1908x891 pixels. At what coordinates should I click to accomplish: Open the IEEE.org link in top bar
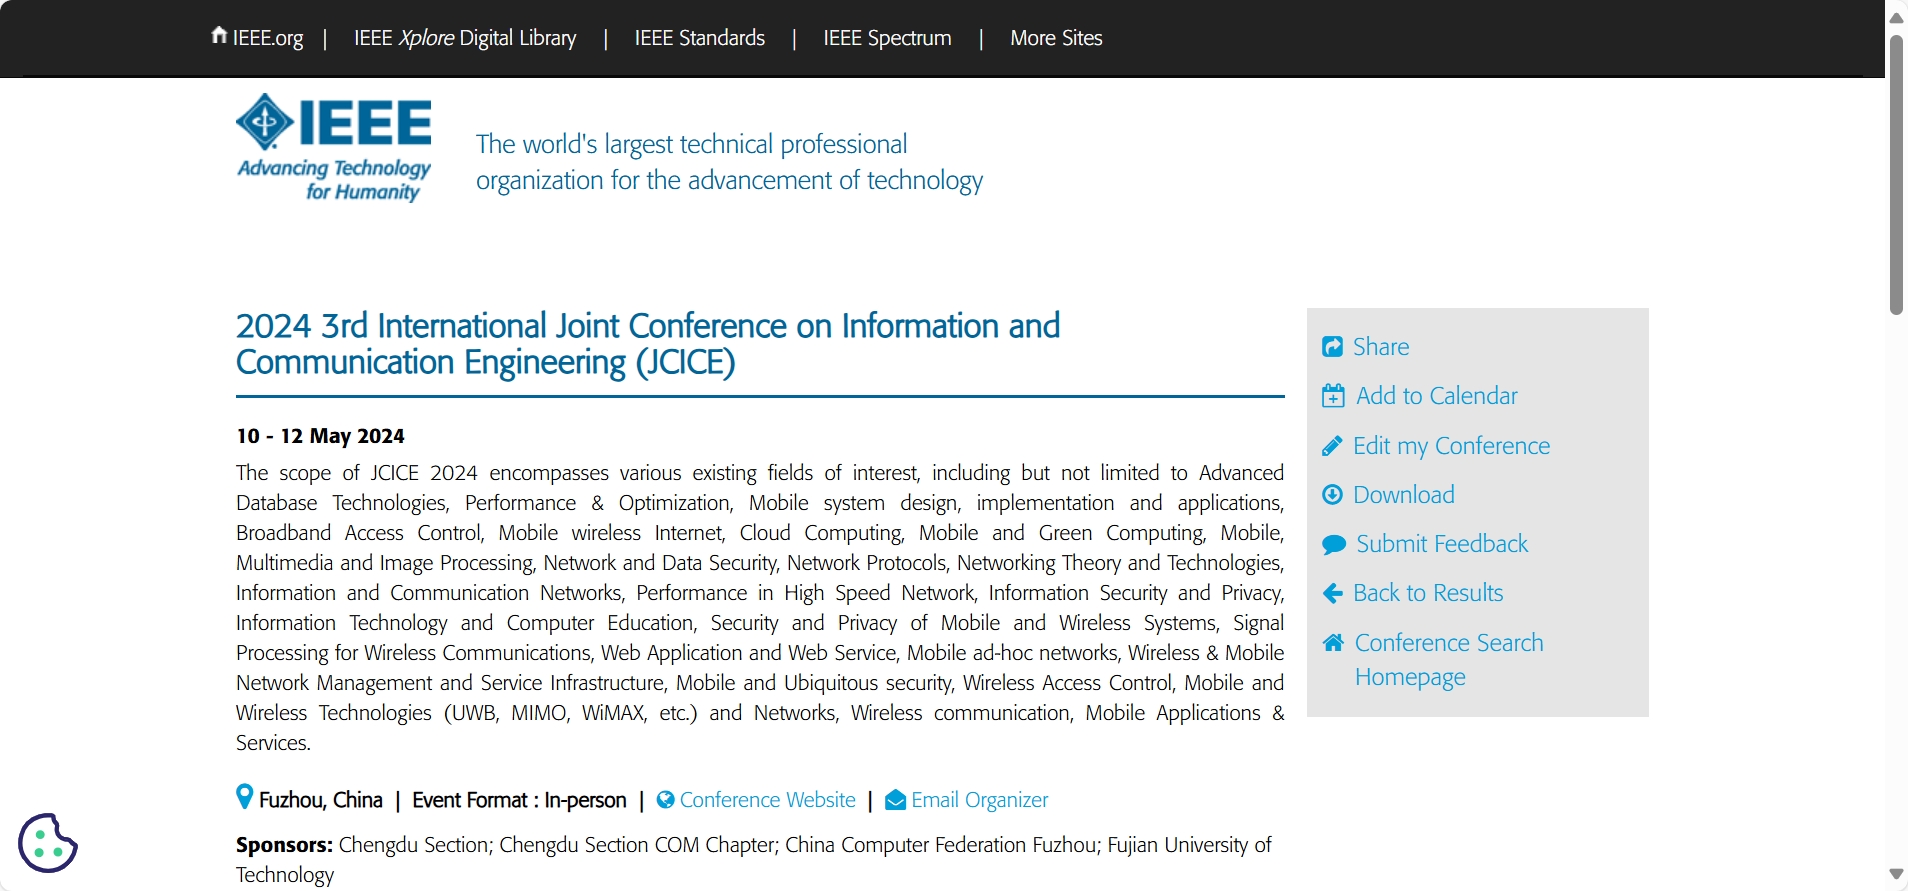(x=268, y=38)
